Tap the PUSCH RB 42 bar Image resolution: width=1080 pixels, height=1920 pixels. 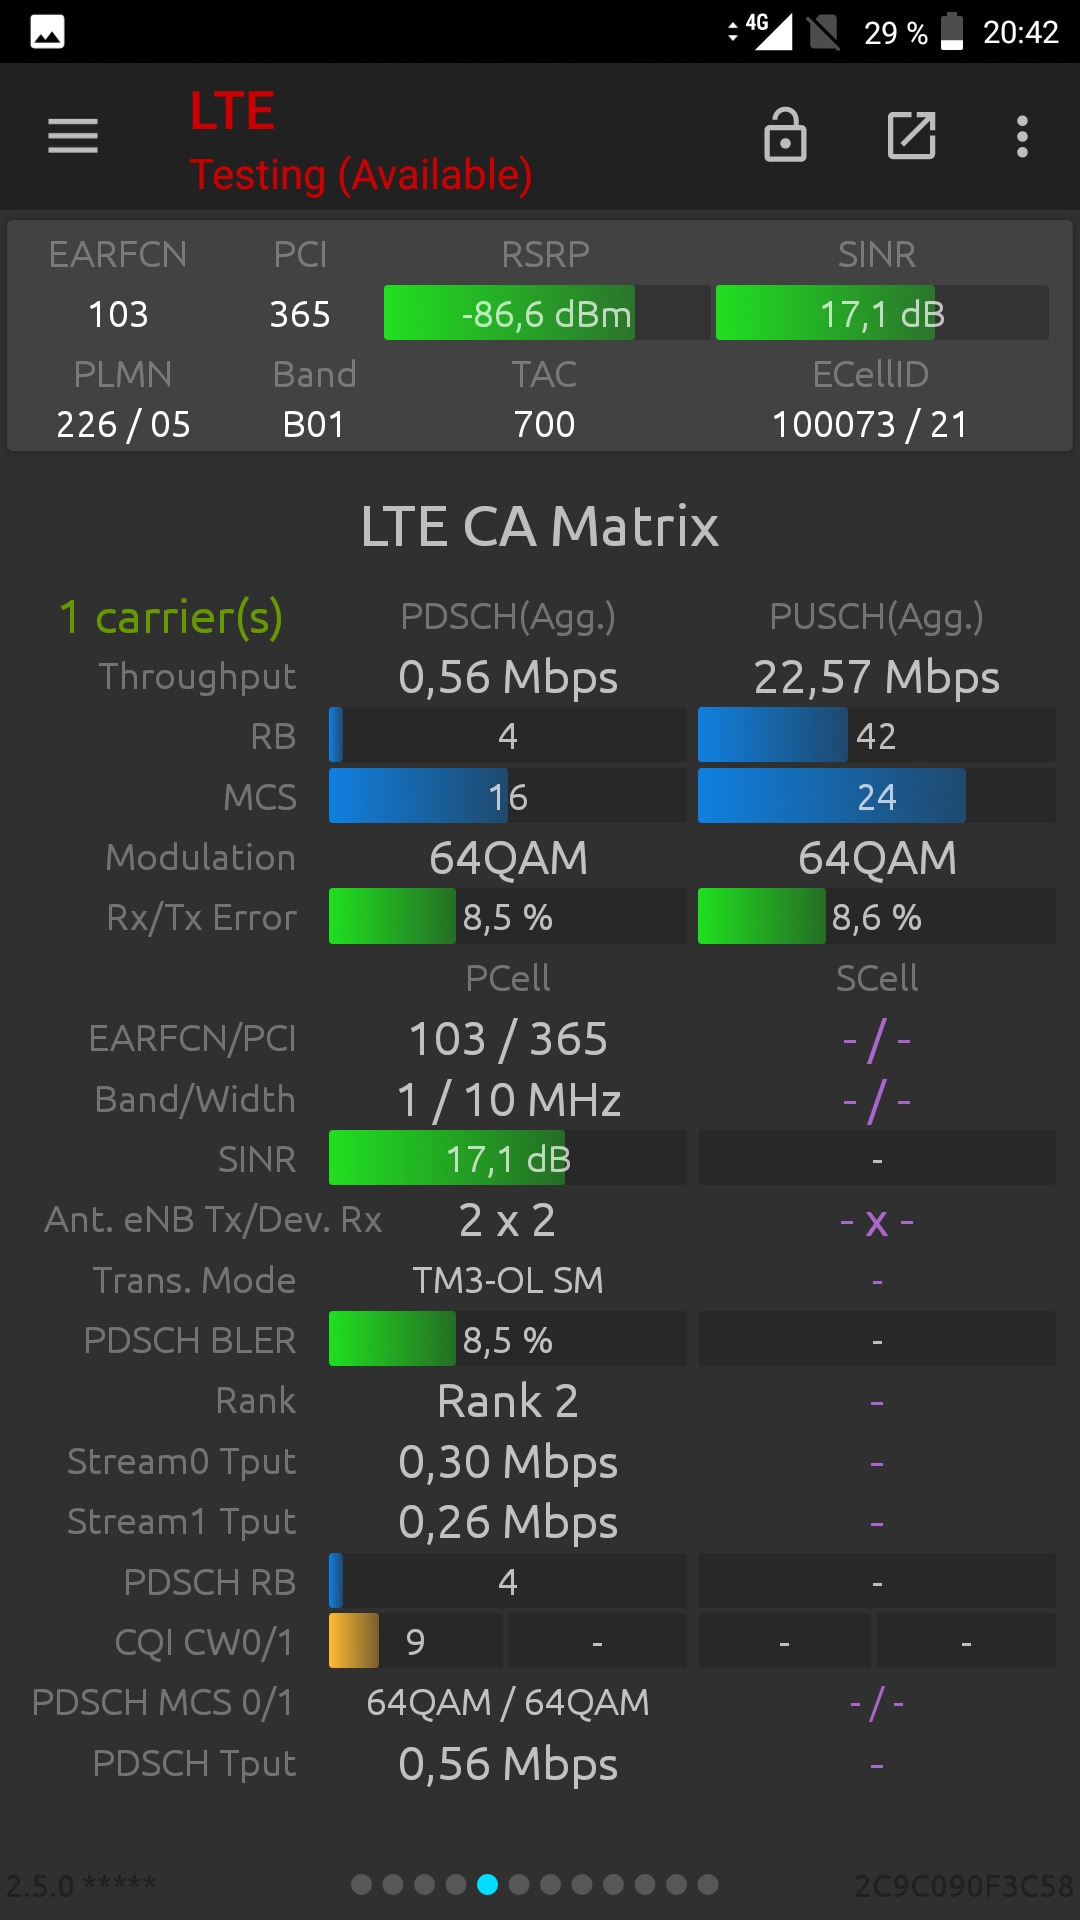(877, 735)
